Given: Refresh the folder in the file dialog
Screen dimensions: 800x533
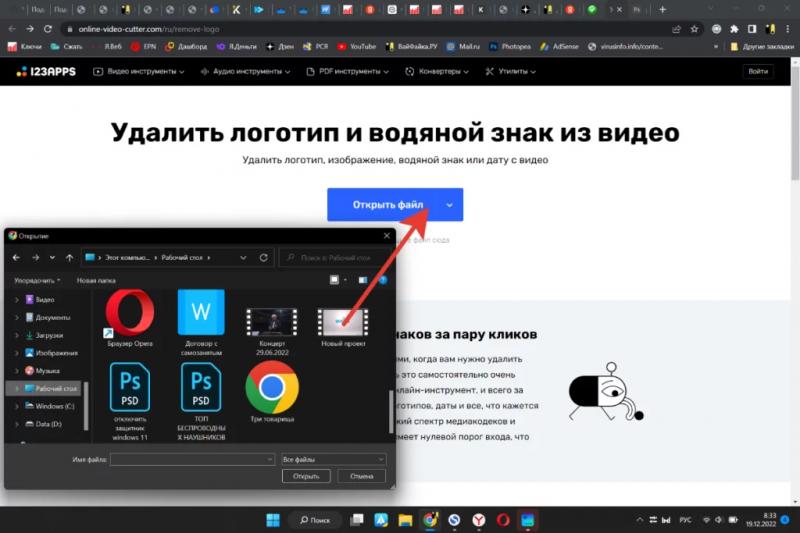Looking at the screenshot, I should coord(264,258).
